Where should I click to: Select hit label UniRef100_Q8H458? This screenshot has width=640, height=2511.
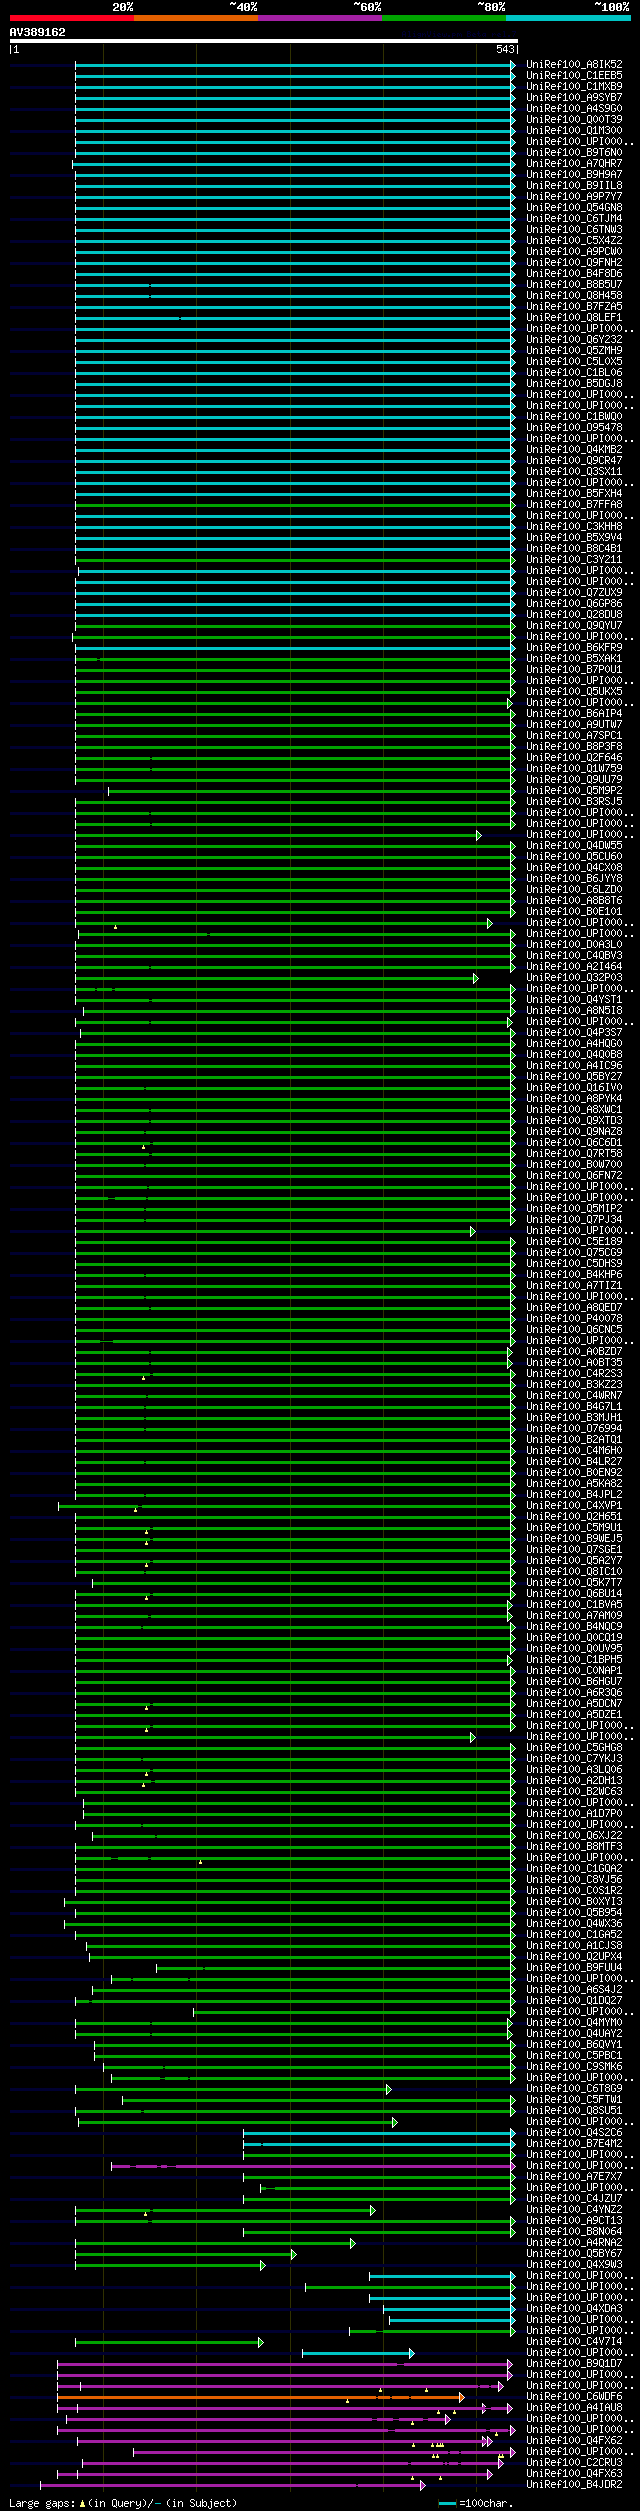coord(574,295)
